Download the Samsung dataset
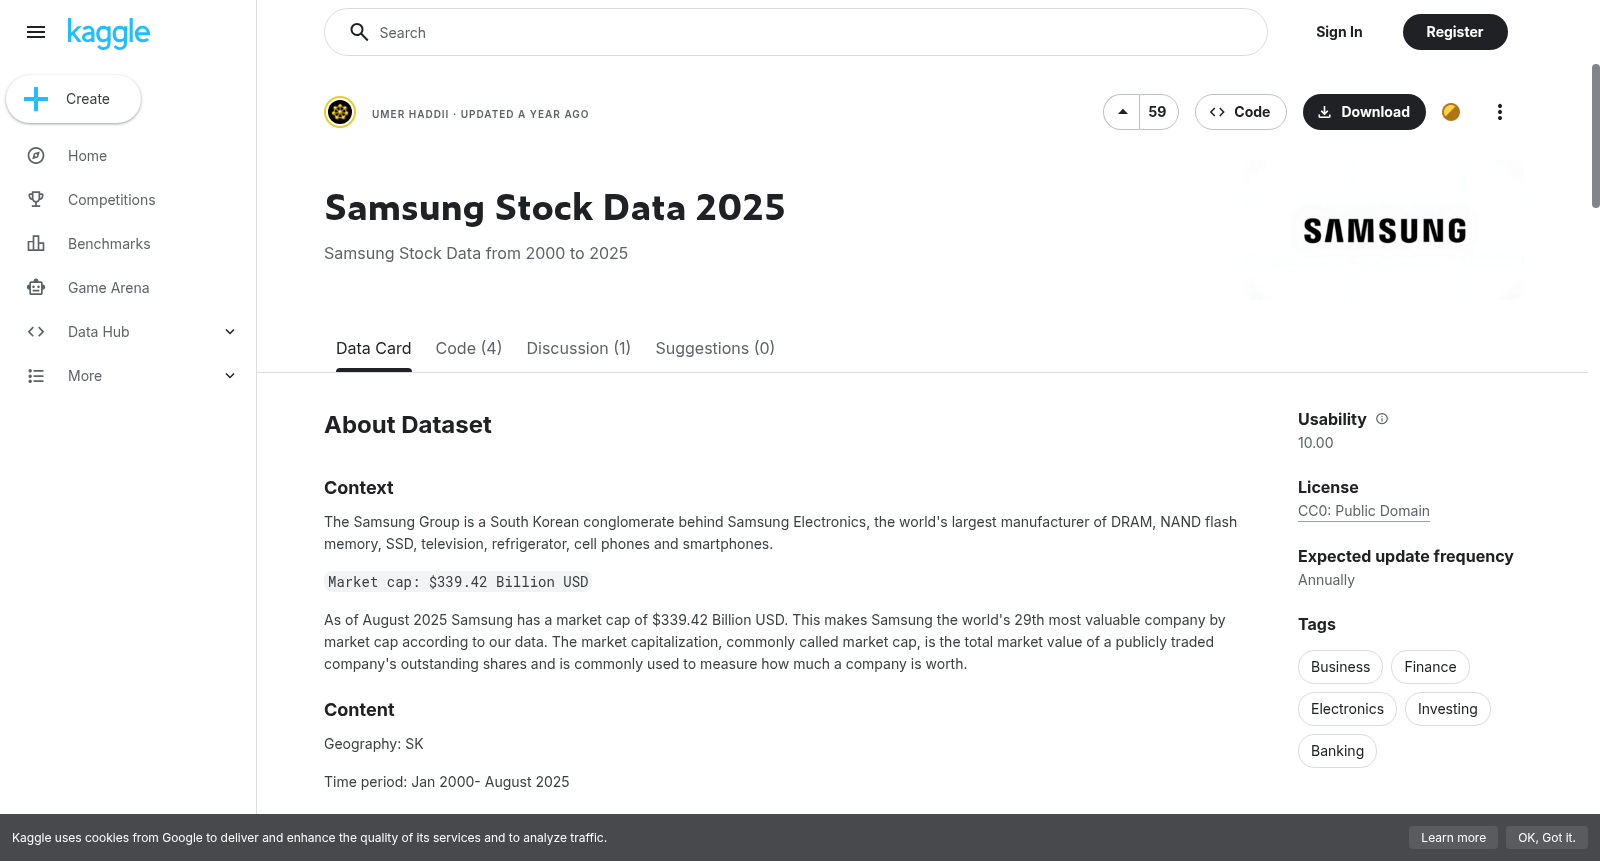The width and height of the screenshot is (1600, 861). [x=1364, y=112]
